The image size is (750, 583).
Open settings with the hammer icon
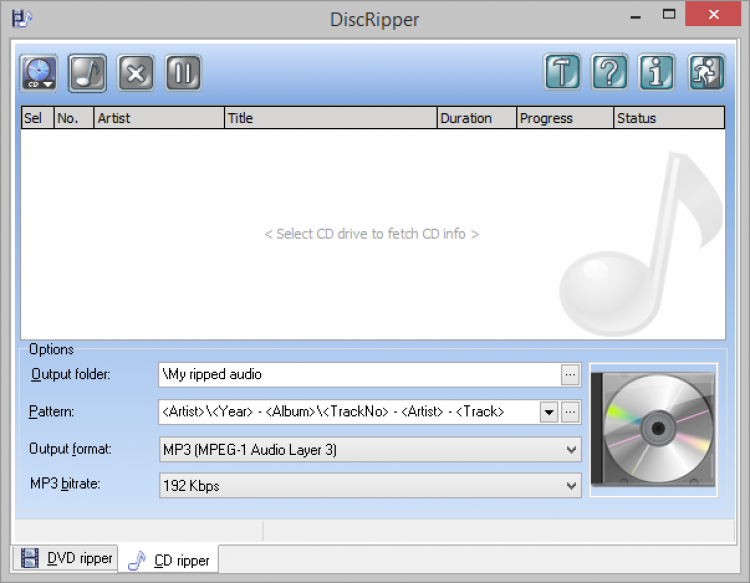pos(562,72)
